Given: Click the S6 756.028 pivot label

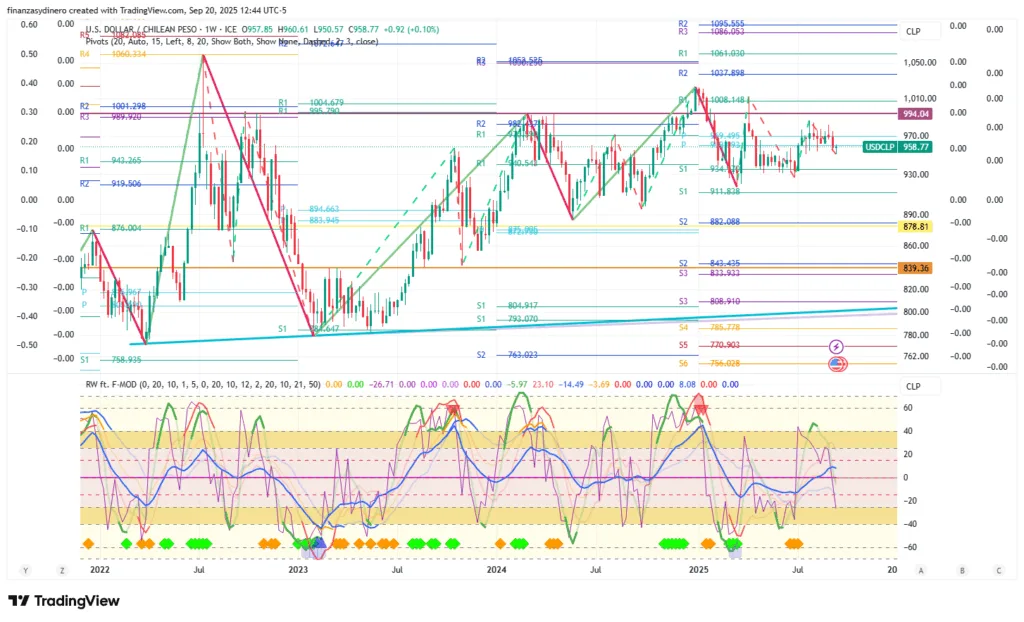Looking at the screenshot, I should (x=709, y=363).
